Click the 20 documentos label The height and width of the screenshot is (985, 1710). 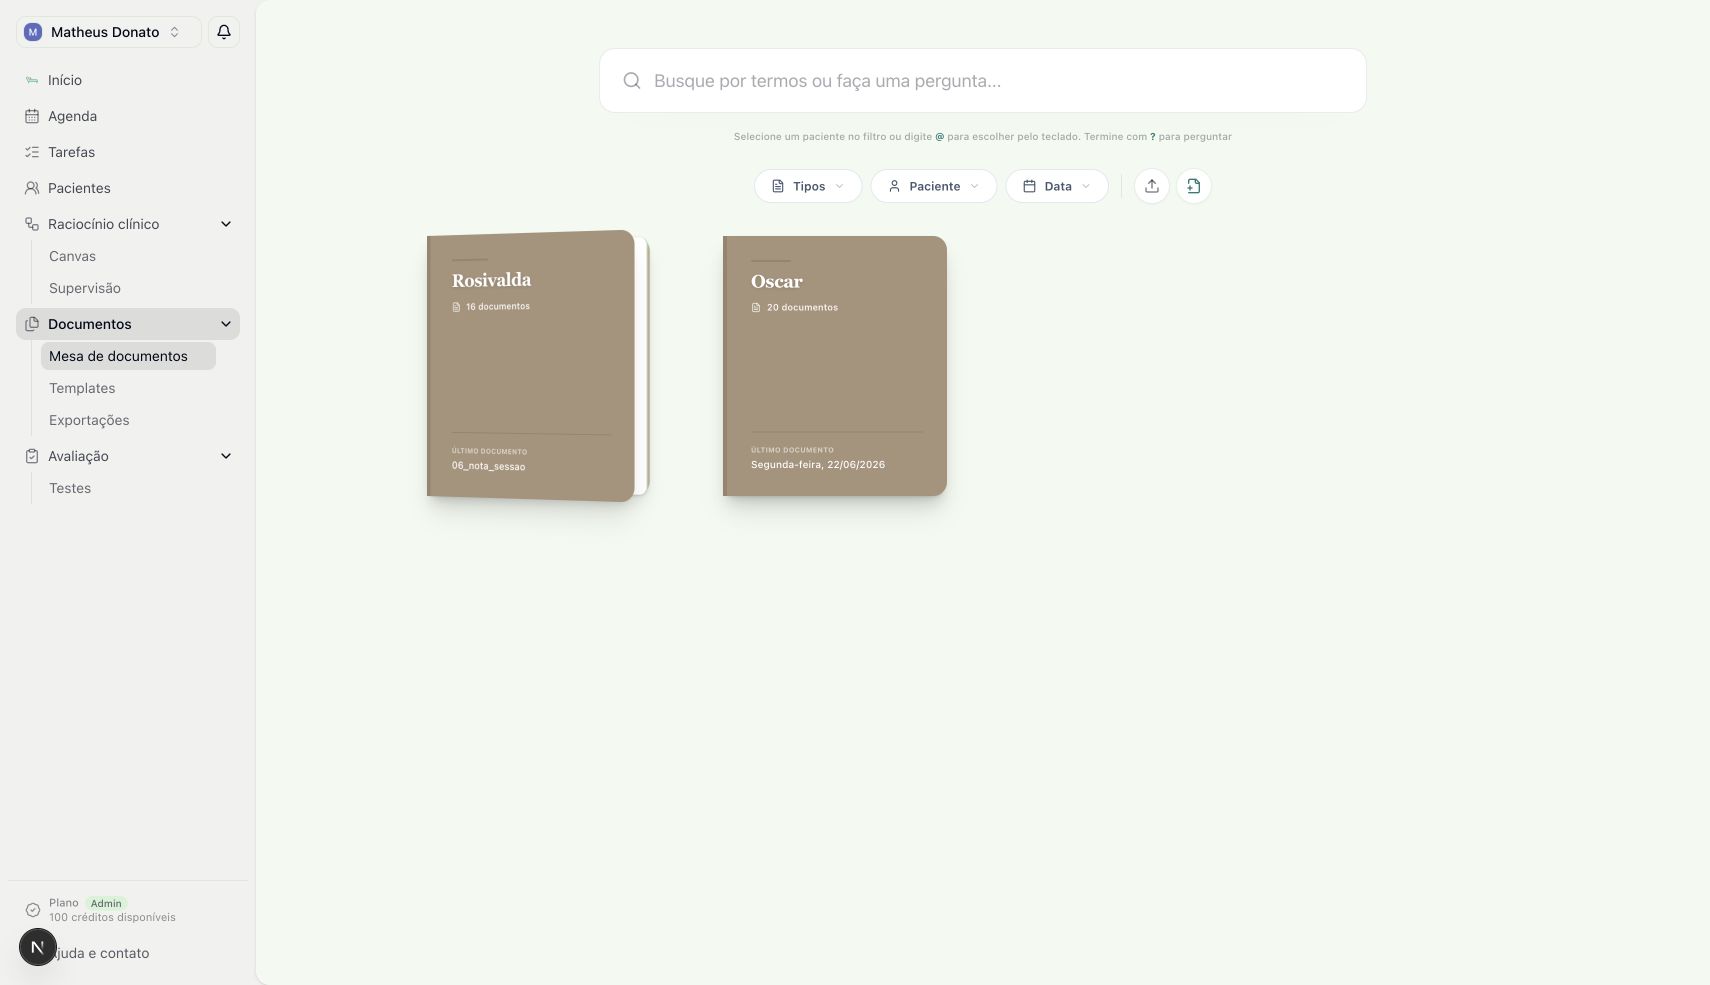click(802, 308)
